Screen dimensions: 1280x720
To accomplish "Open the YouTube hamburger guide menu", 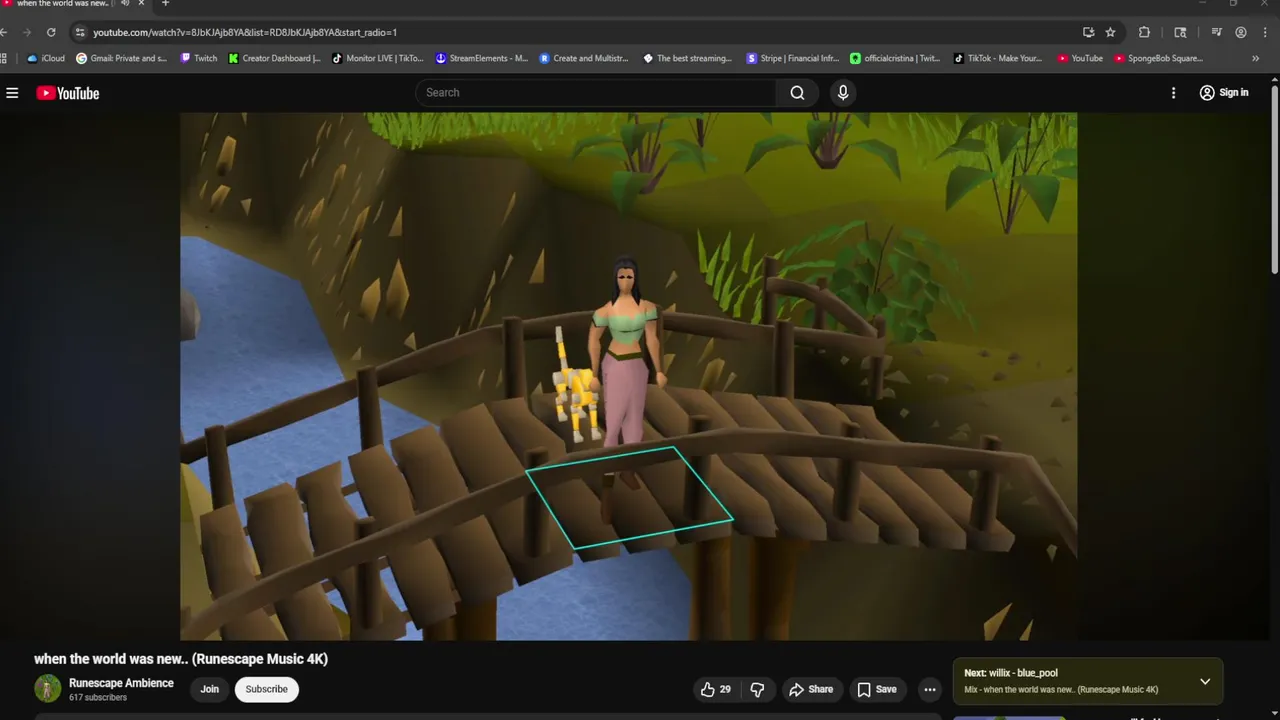I will pos(12,93).
